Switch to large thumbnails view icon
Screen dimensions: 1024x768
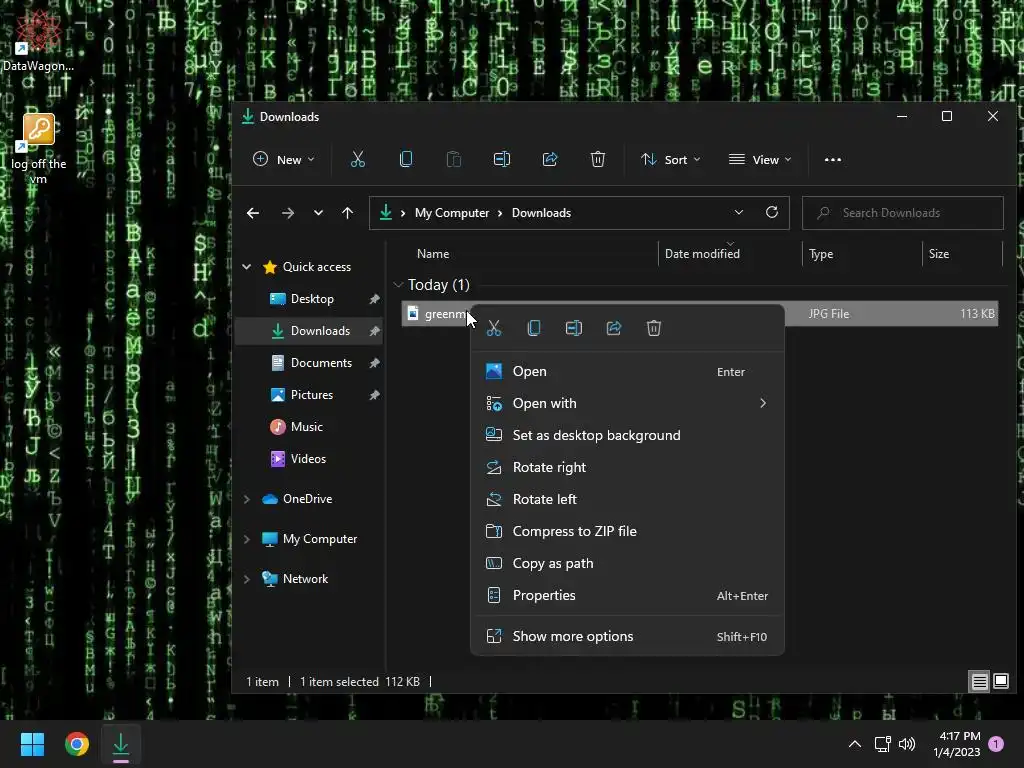pyautogui.click(x=1000, y=682)
